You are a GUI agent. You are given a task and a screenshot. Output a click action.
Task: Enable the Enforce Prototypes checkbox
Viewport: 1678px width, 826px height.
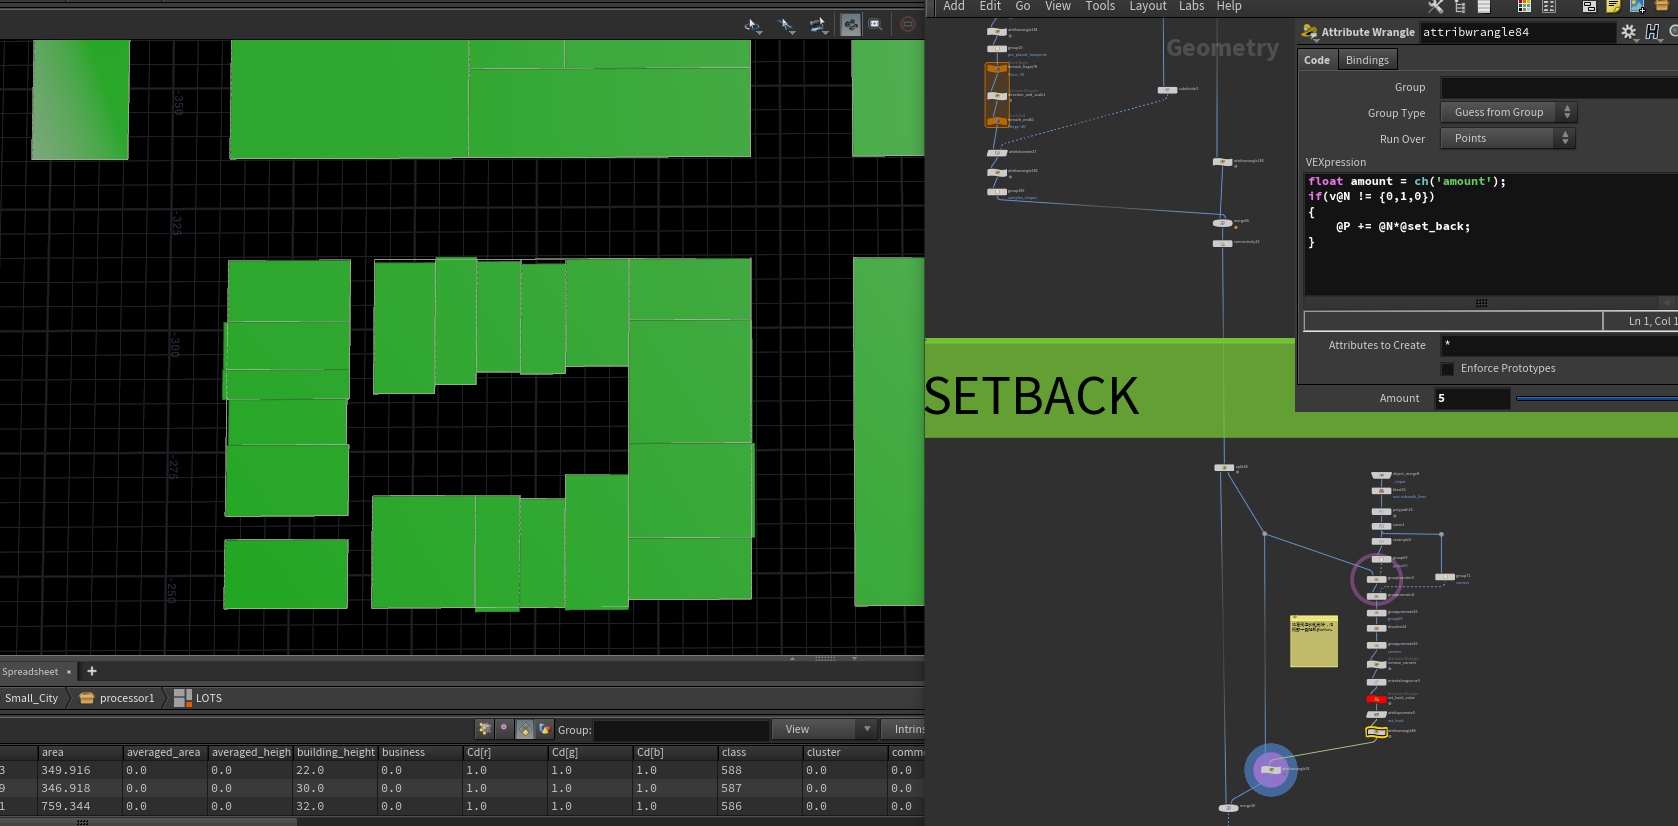[x=1447, y=369]
